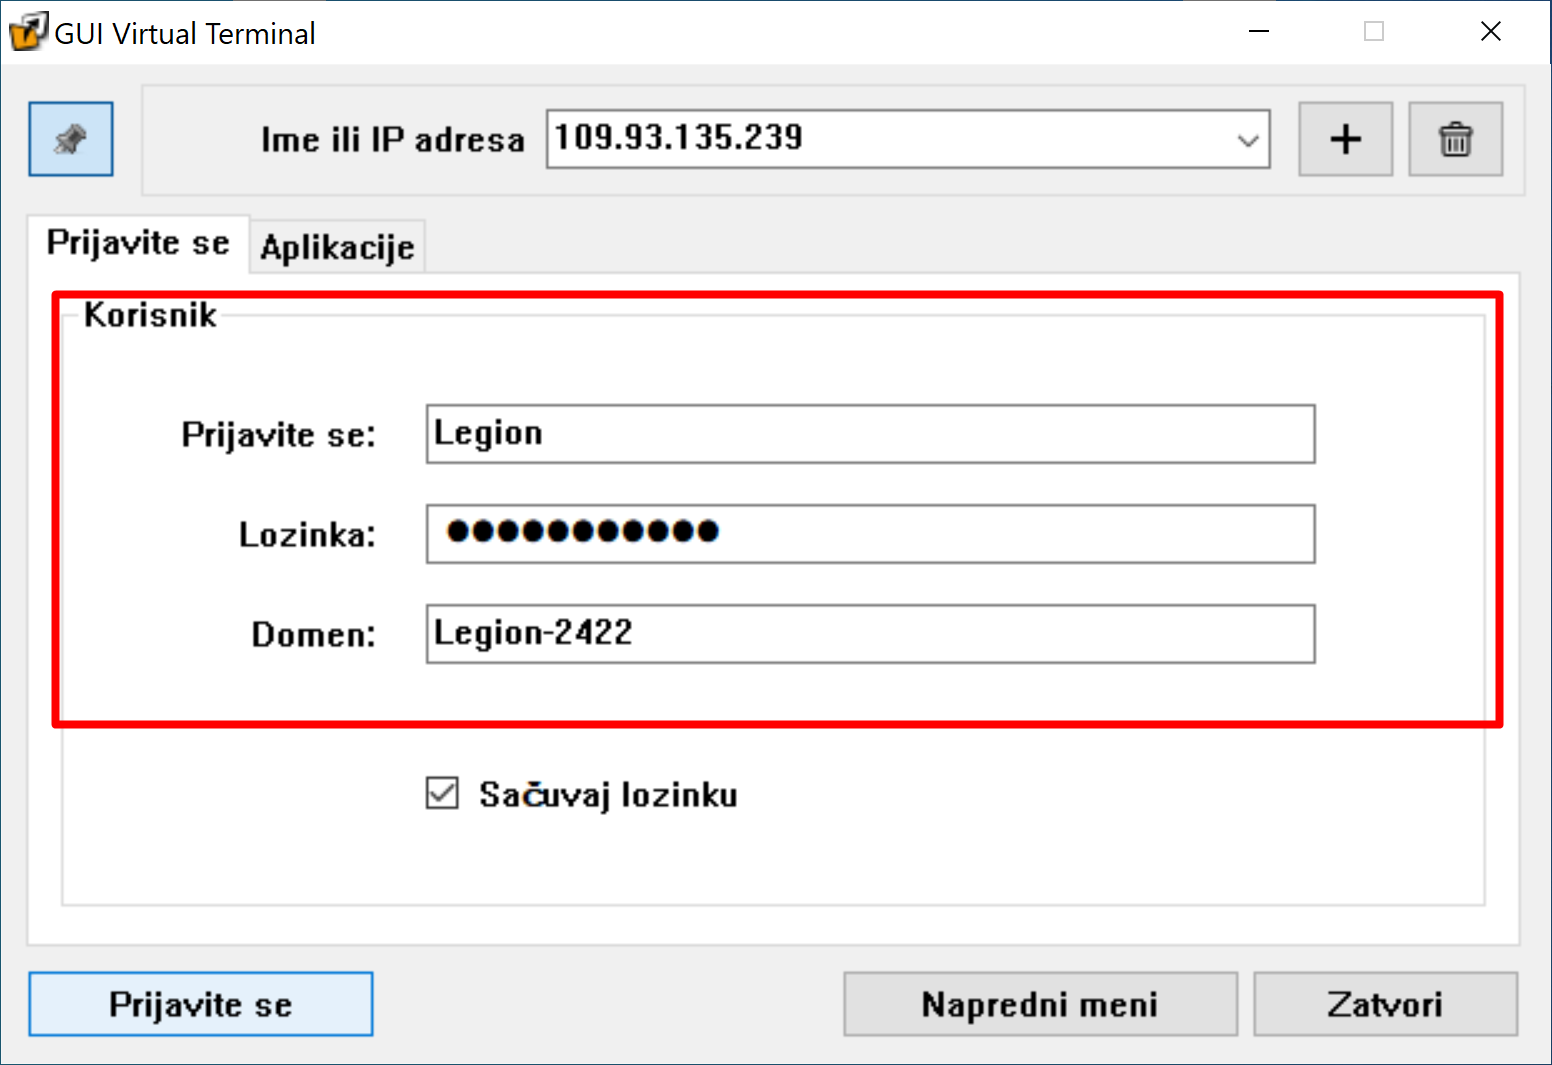Close the window with the X icon

(x=1490, y=32)
